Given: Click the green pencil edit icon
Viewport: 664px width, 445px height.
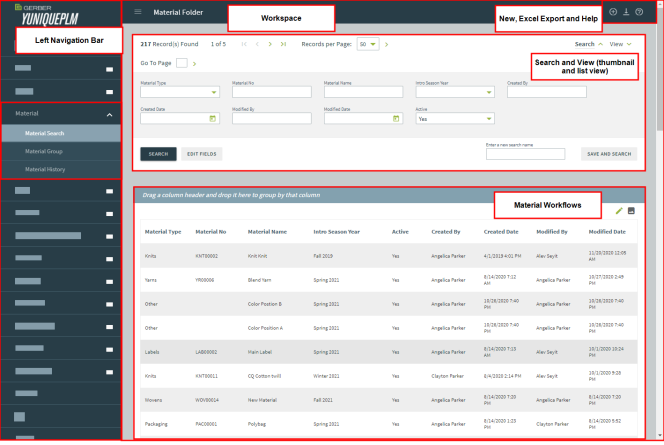Looking at the screenshot, I should coord(619,211).
